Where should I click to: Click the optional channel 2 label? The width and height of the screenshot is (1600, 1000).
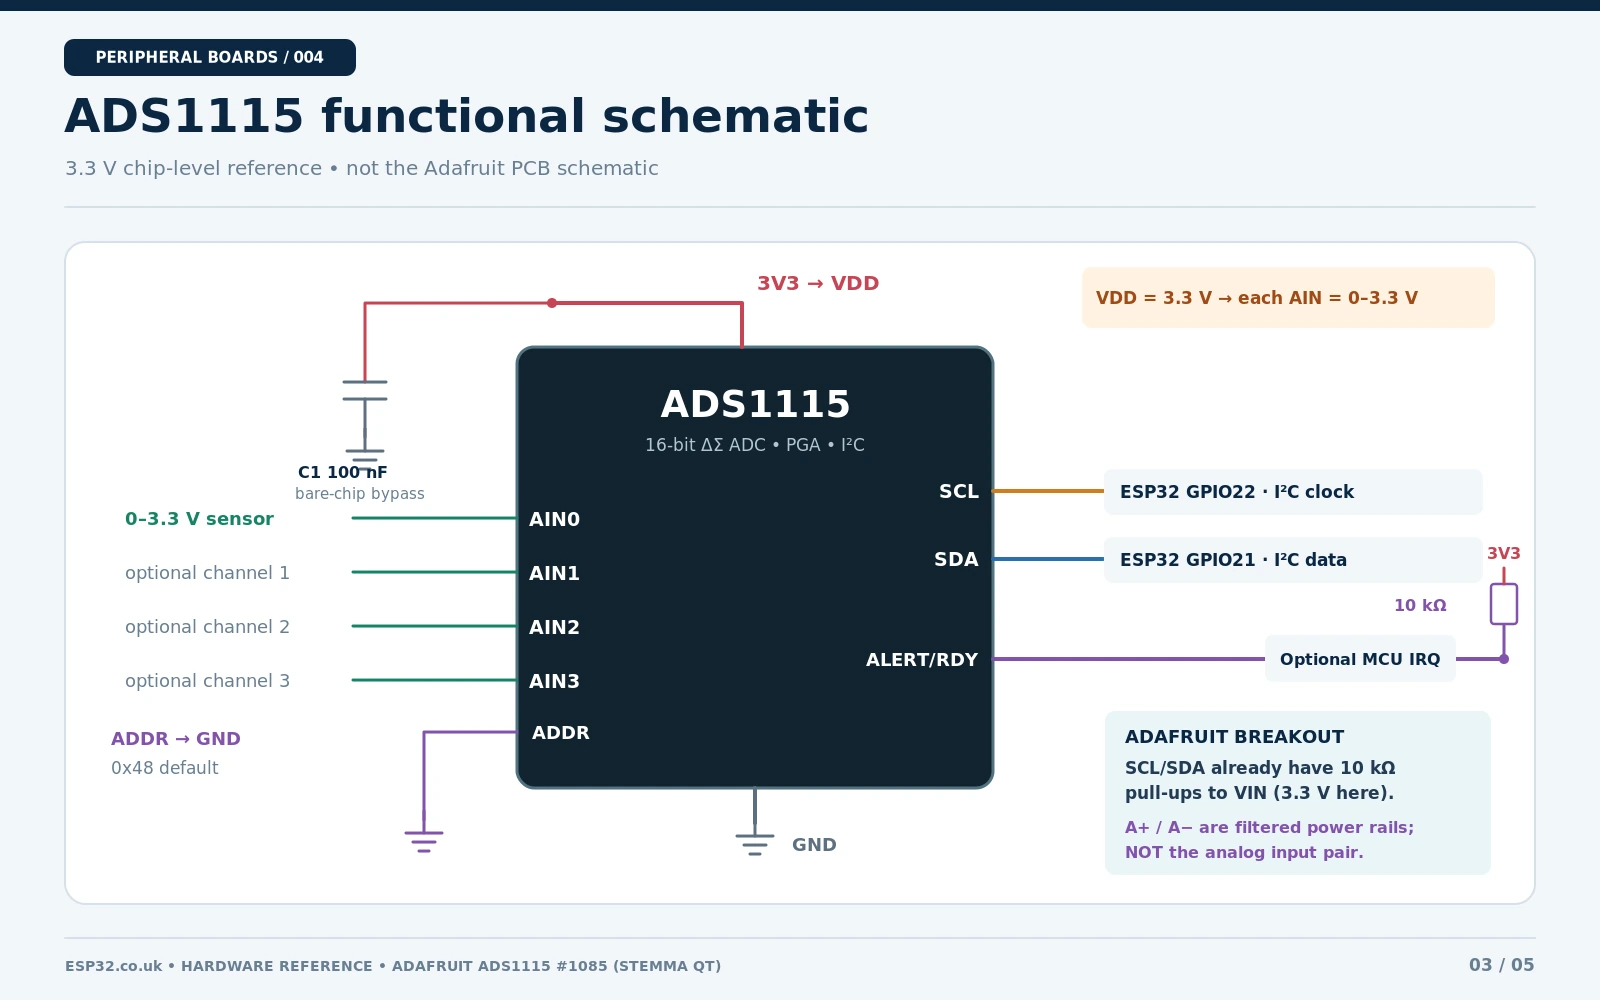tap(207, 627)
